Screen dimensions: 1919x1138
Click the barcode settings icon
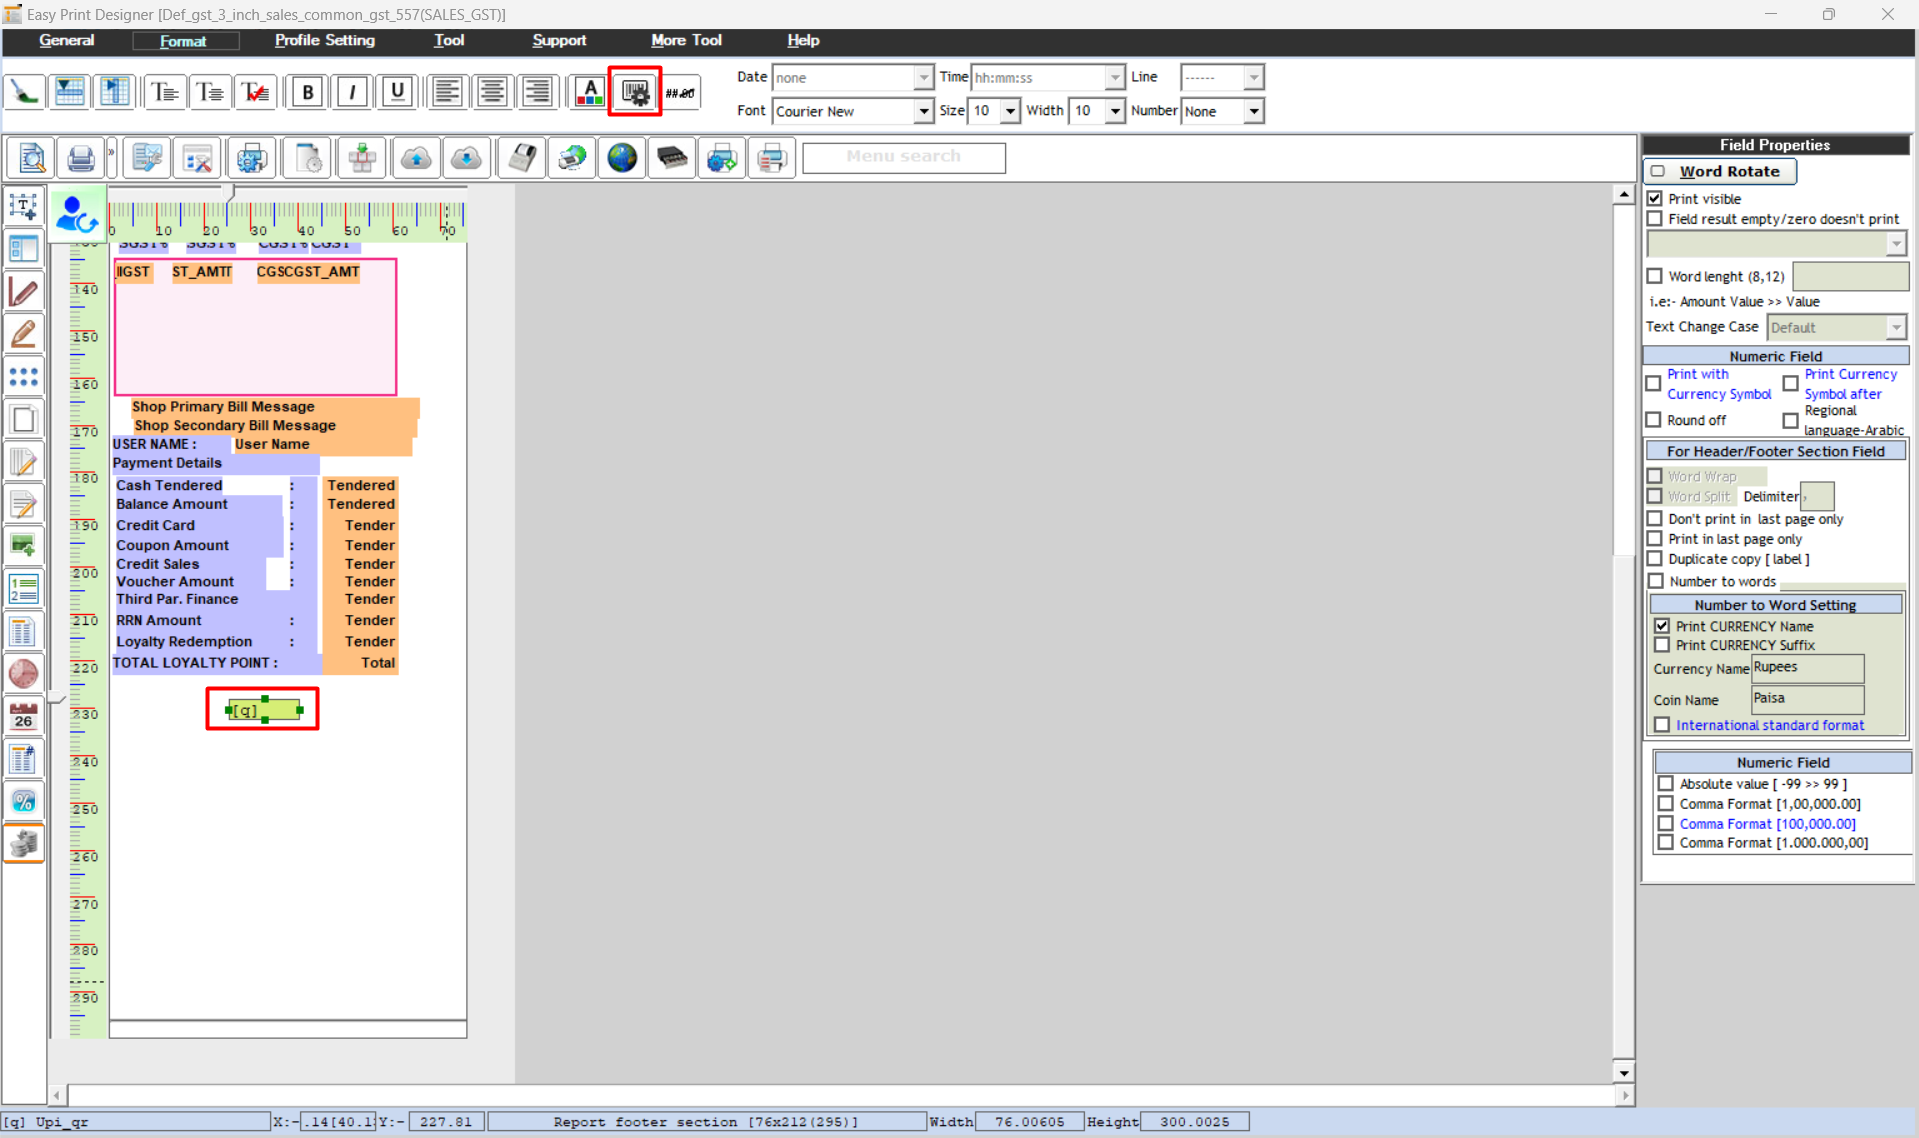pos(635,92)
